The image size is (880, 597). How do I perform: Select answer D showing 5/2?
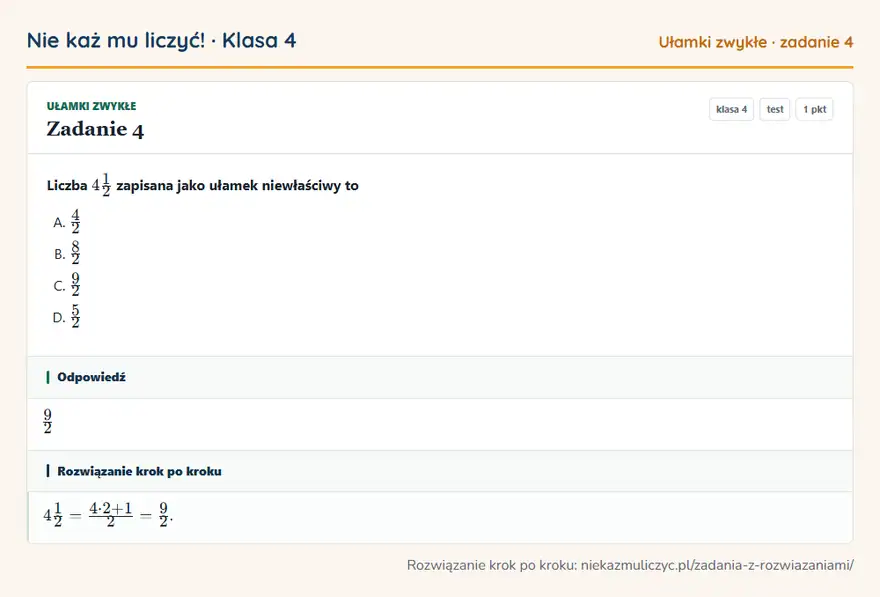tap(67, 316)
